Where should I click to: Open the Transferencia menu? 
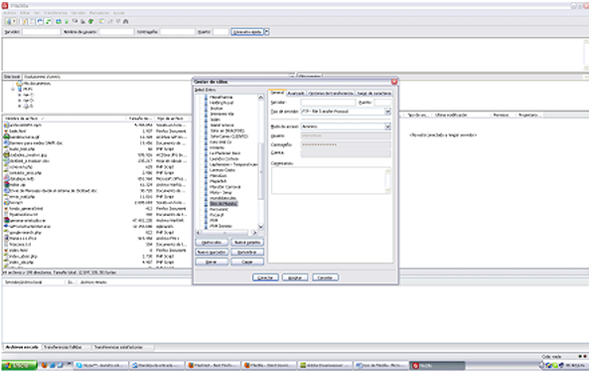point(55,13)
